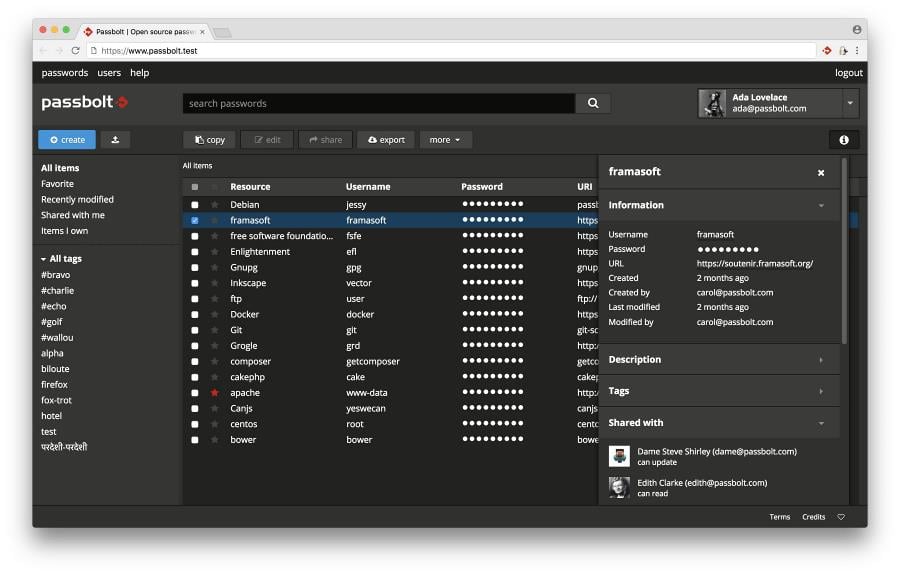This screenshot has height=574, width=900.
Task: Check the free software foundation row checkbox
Action: tap(195, 236)
